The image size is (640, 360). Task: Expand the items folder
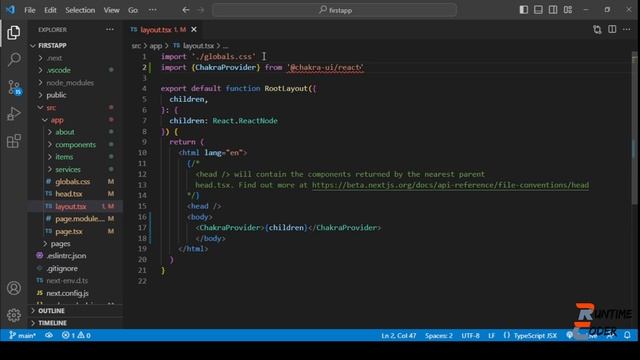pyautogui.click(x=76, y=157)
